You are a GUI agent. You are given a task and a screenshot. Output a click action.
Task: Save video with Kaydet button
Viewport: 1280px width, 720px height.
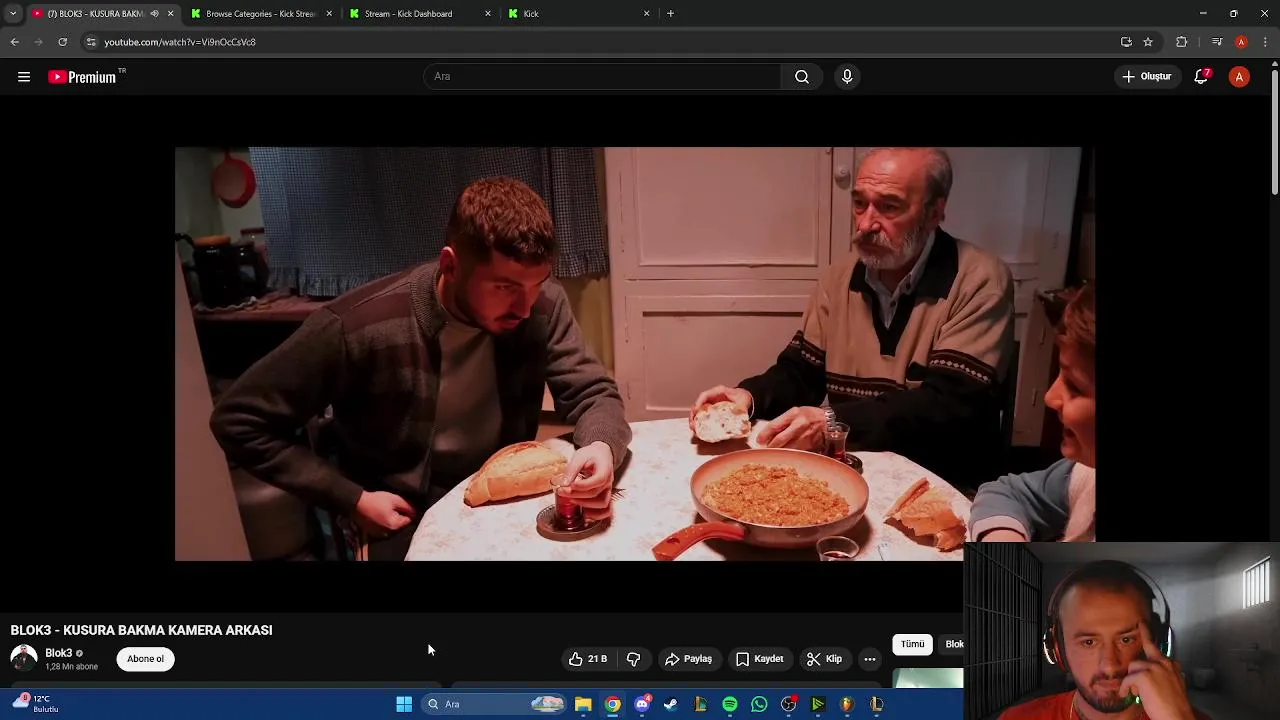(759, 659)
